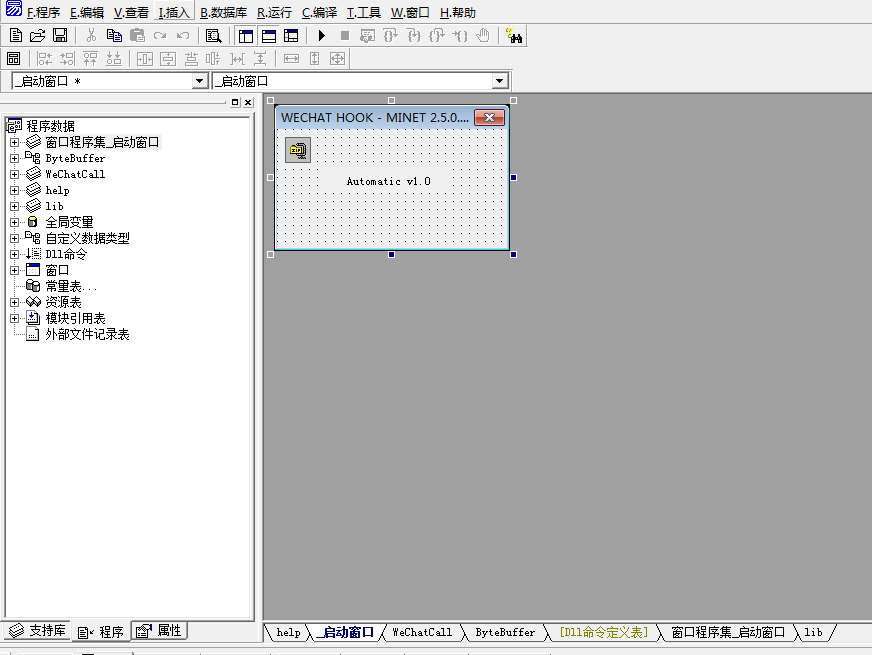Open the T.工具 menu
Screen dimensions: 872x655
(363, 13)
